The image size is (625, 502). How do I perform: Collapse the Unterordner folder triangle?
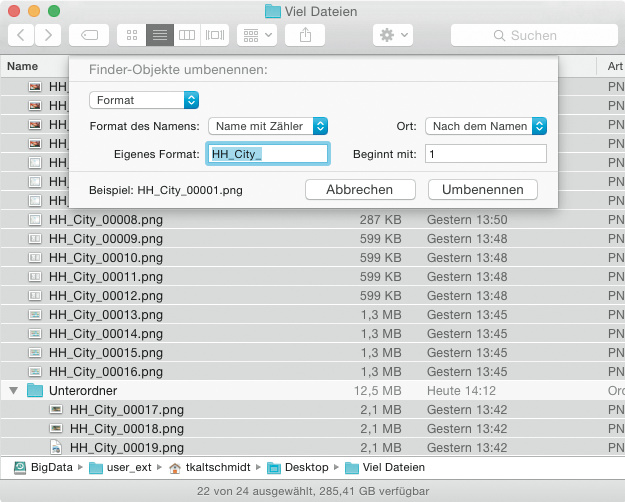point(14,390)
